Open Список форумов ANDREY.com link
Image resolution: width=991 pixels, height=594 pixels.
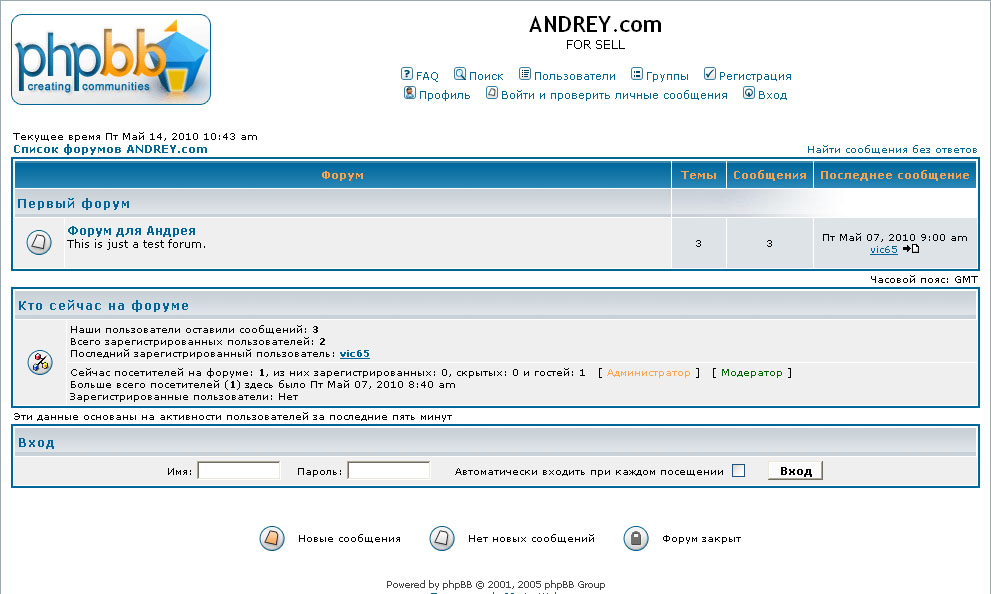[111, 149]
